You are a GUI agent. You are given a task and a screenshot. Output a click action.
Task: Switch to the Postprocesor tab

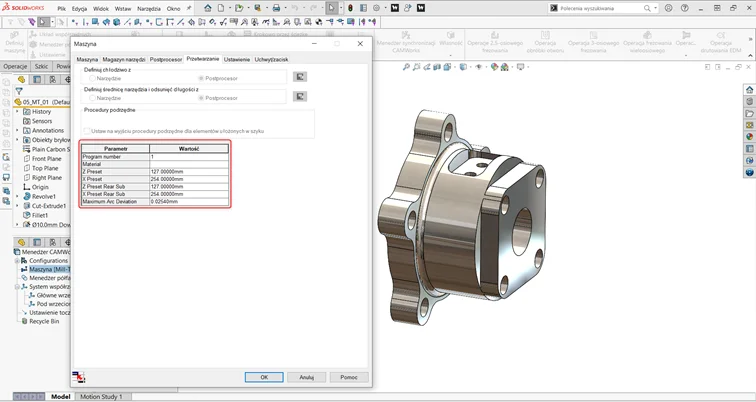(x=166, y=59)
